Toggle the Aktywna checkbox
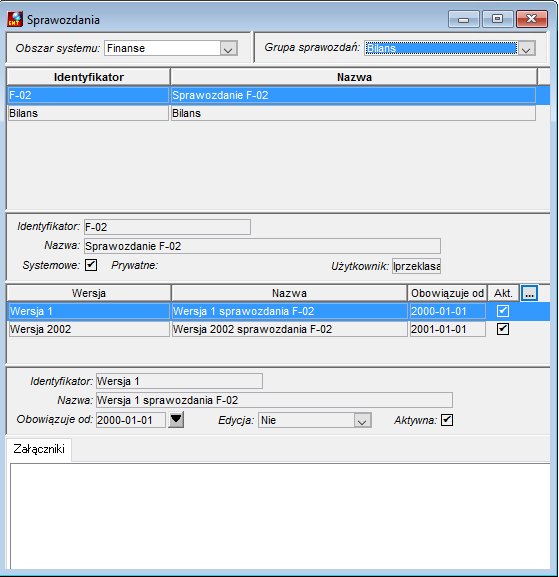 coord(447,420)
